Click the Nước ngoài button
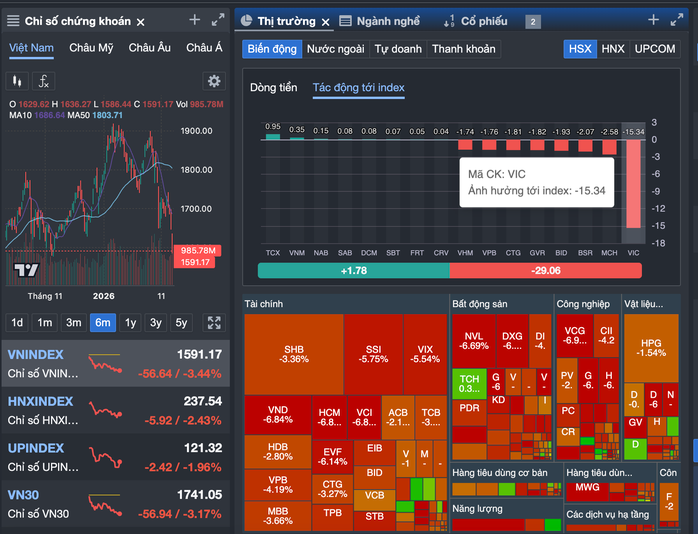 point(335,48)
